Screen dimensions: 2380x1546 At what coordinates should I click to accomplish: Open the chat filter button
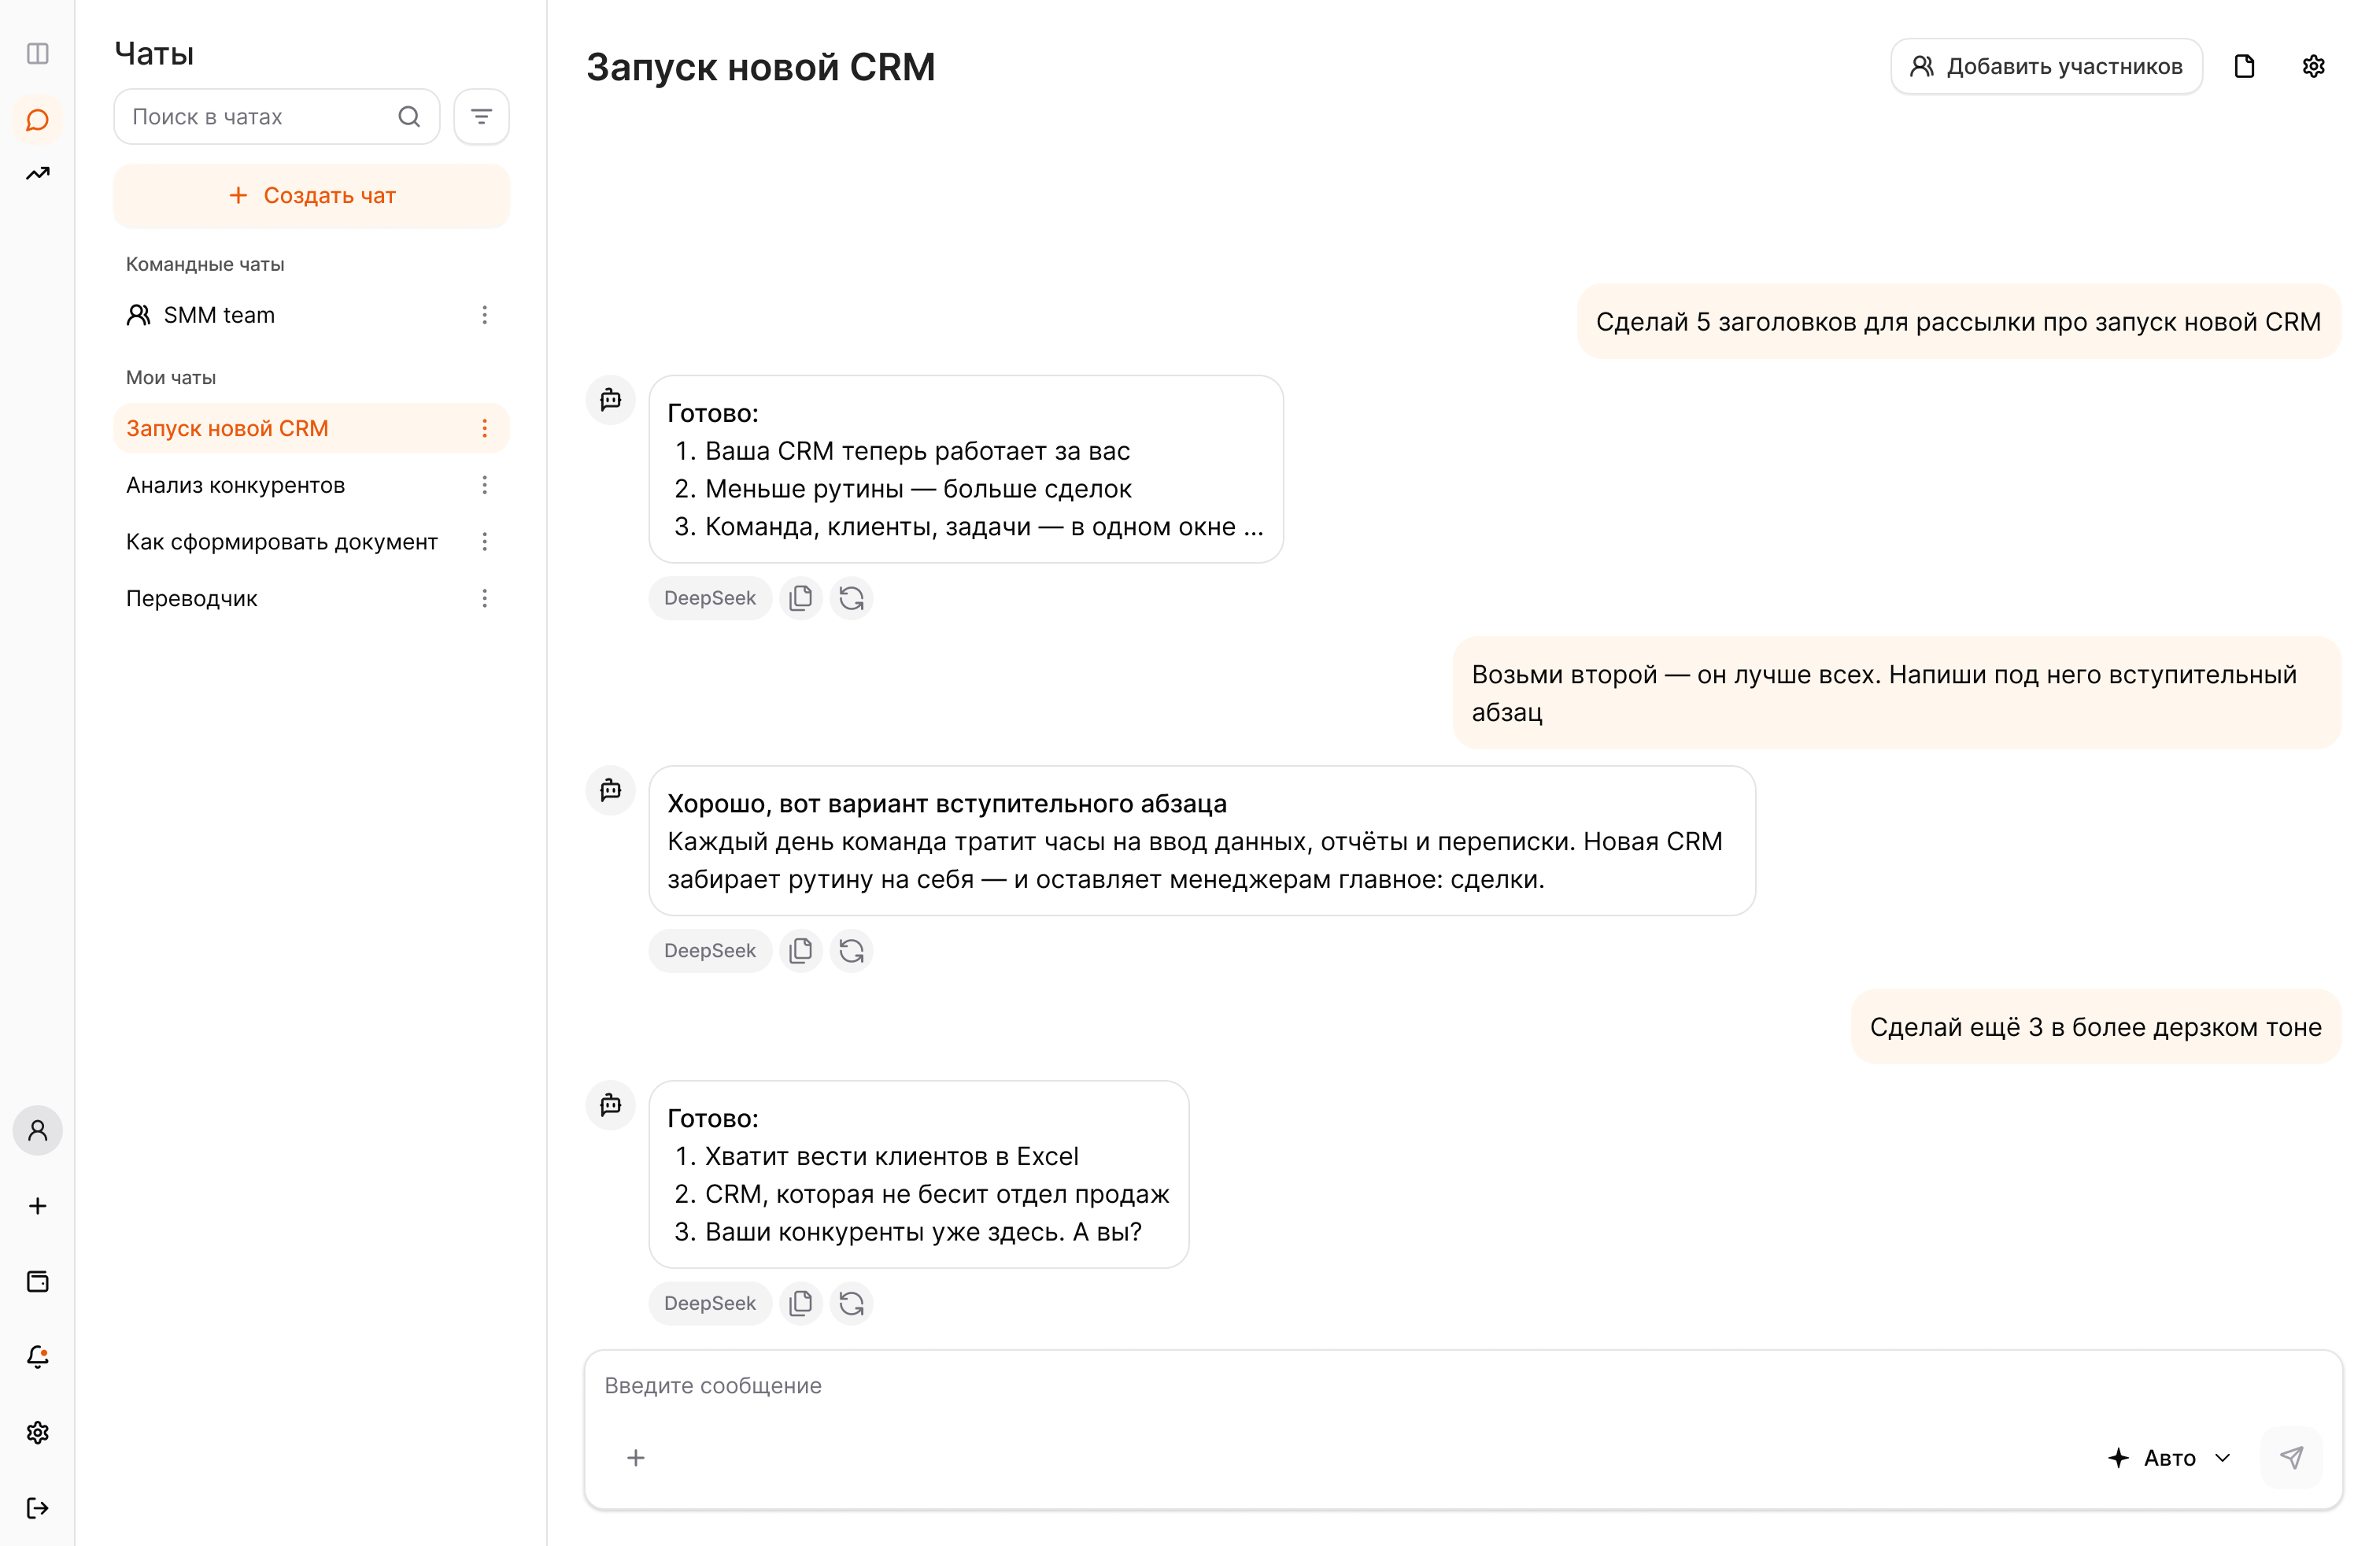point(481,117)
